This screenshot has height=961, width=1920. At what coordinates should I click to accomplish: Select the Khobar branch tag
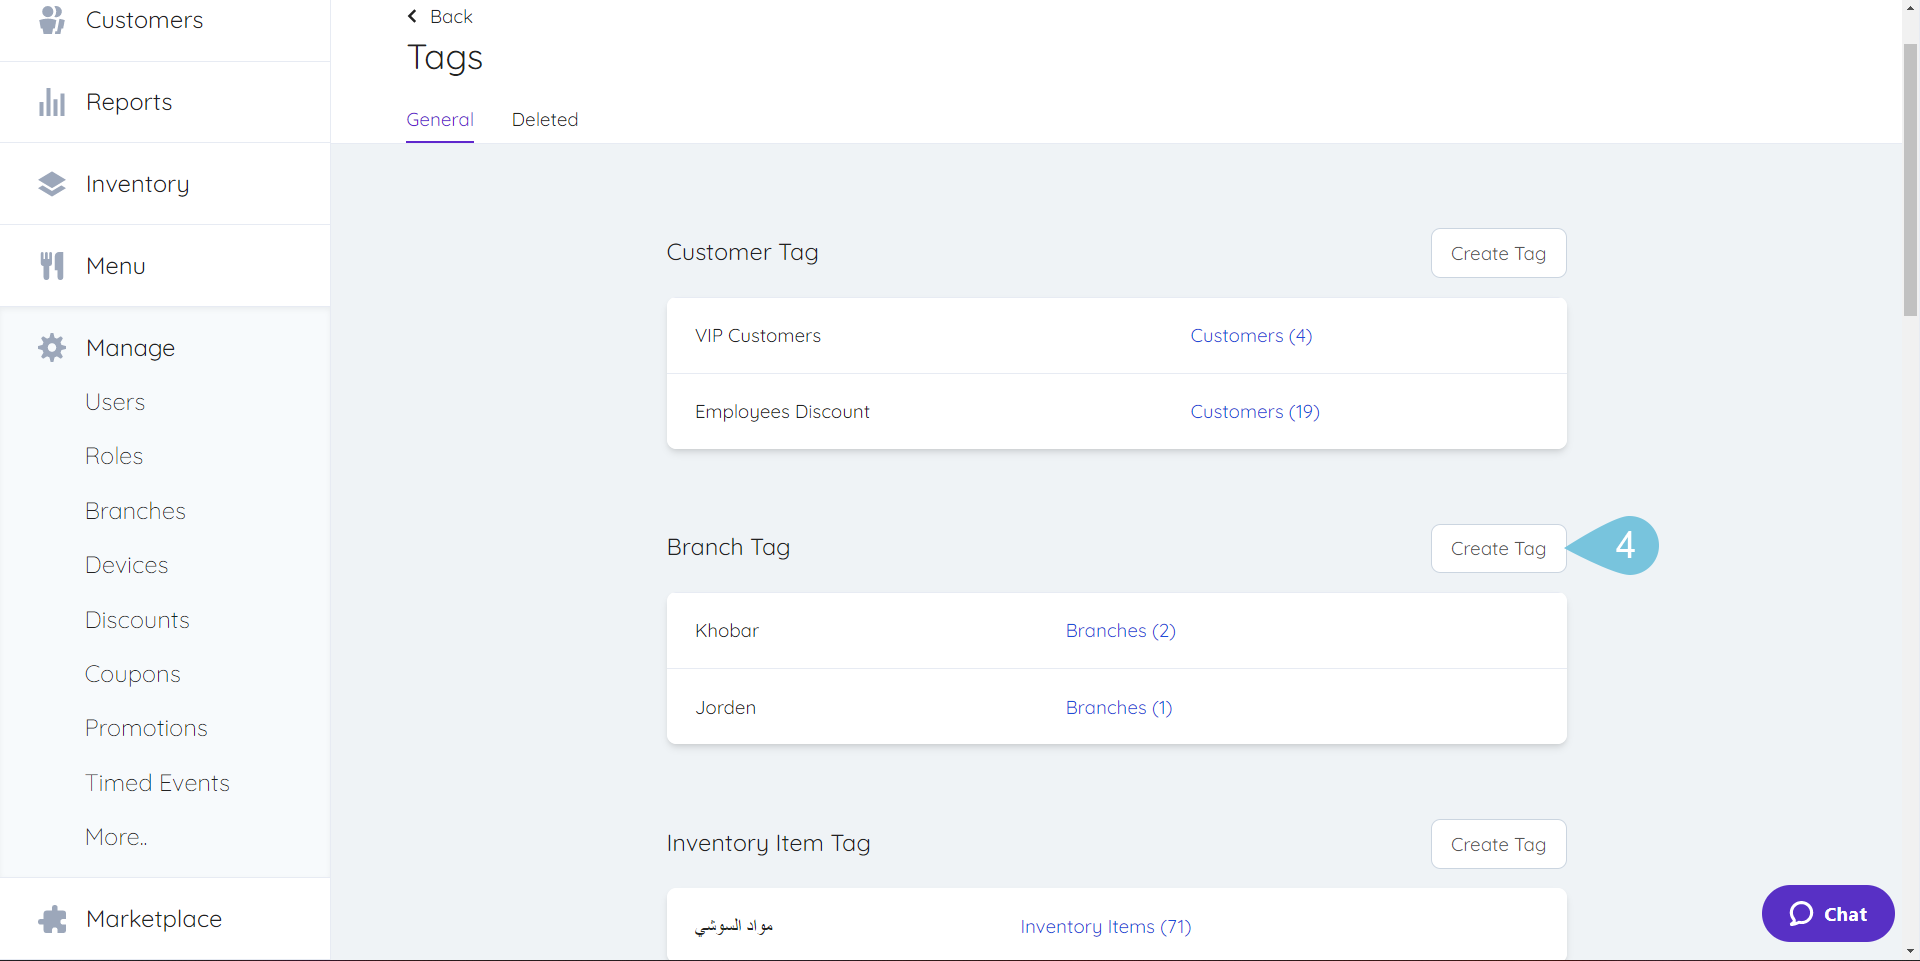point(1116,631)
